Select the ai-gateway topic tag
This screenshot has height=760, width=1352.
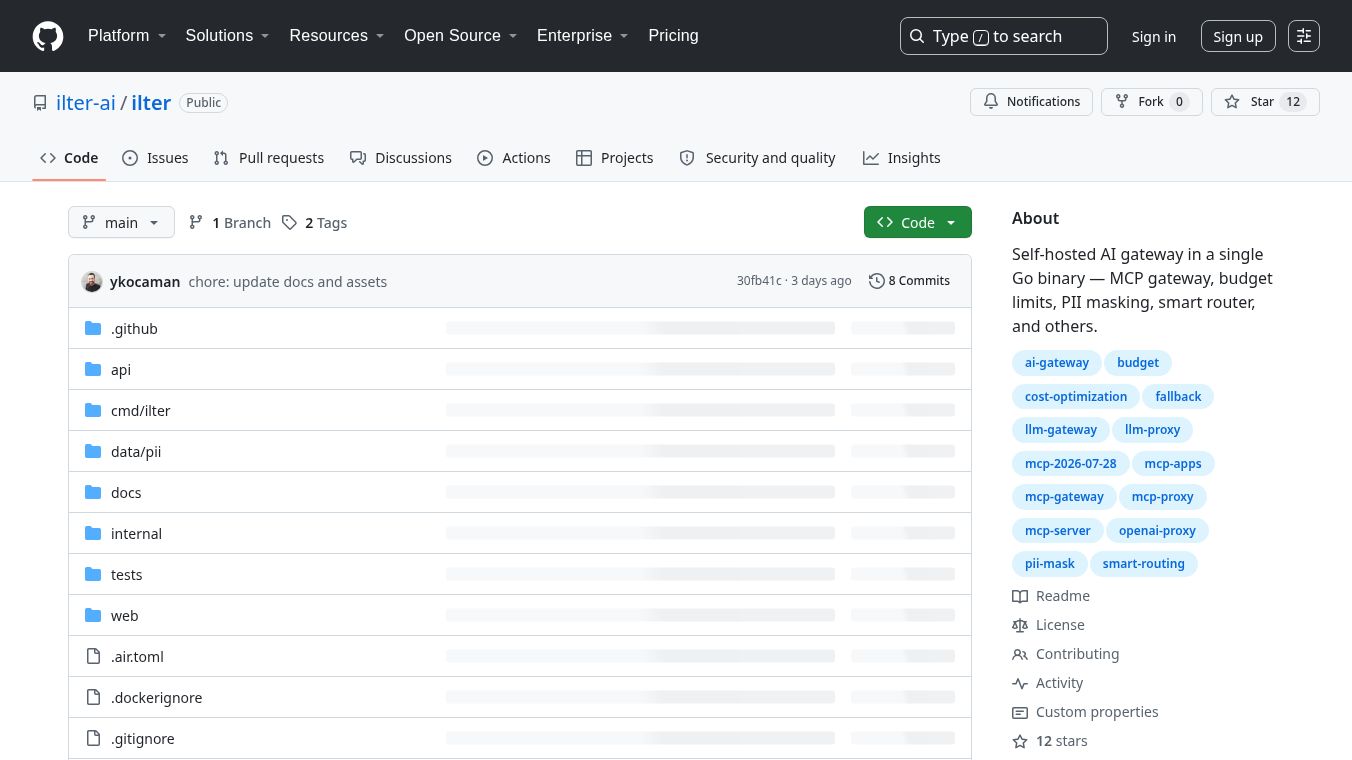pyautogui.click(x=1057, y=363)
